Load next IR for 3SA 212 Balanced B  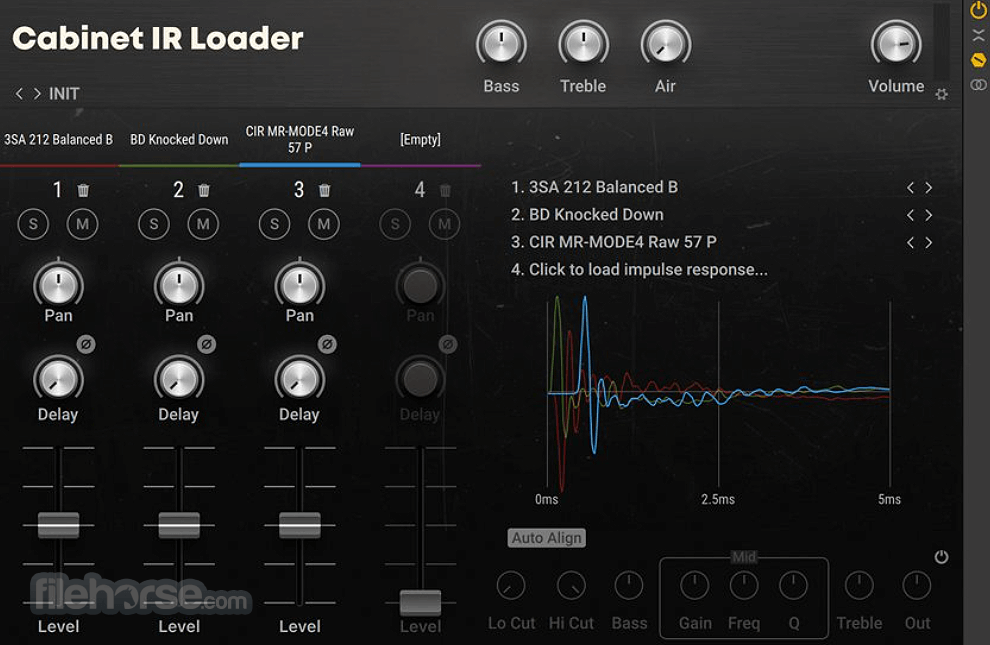pos(929,187)
